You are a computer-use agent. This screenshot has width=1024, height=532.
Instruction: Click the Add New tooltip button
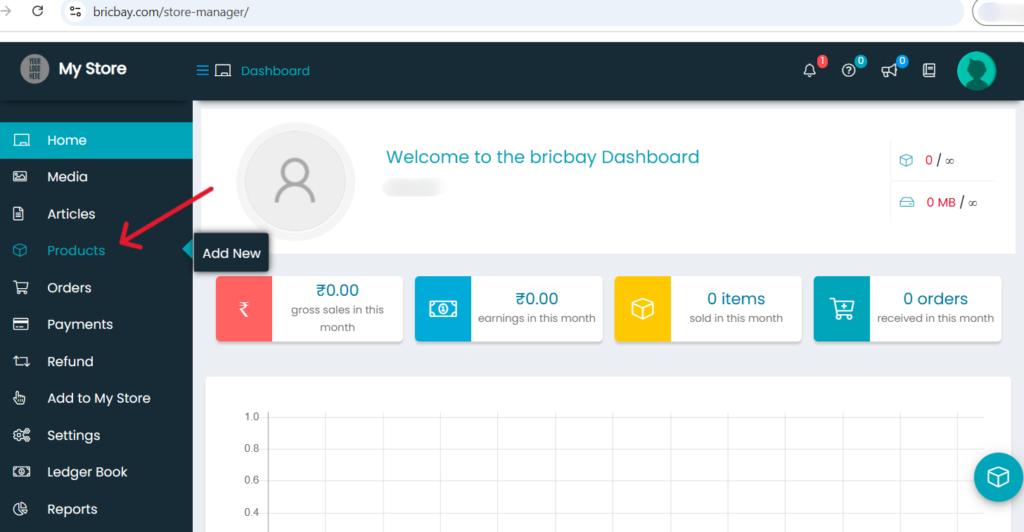point(231,253)
